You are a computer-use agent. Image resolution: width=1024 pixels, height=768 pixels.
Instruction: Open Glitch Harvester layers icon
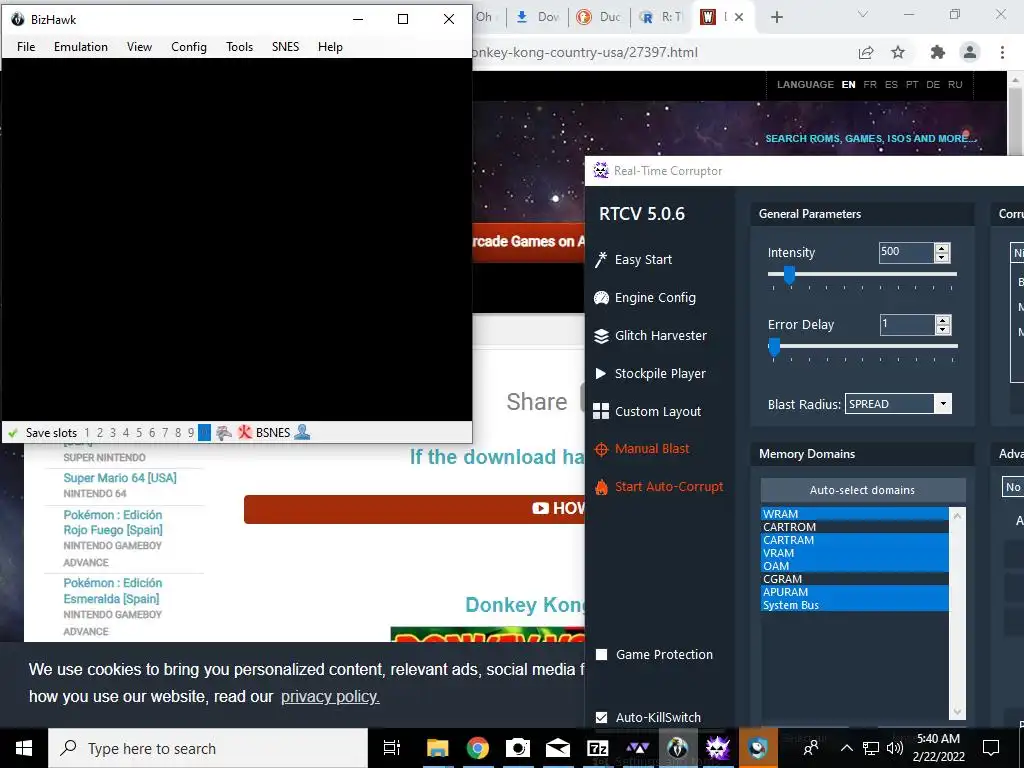[601, 336]
